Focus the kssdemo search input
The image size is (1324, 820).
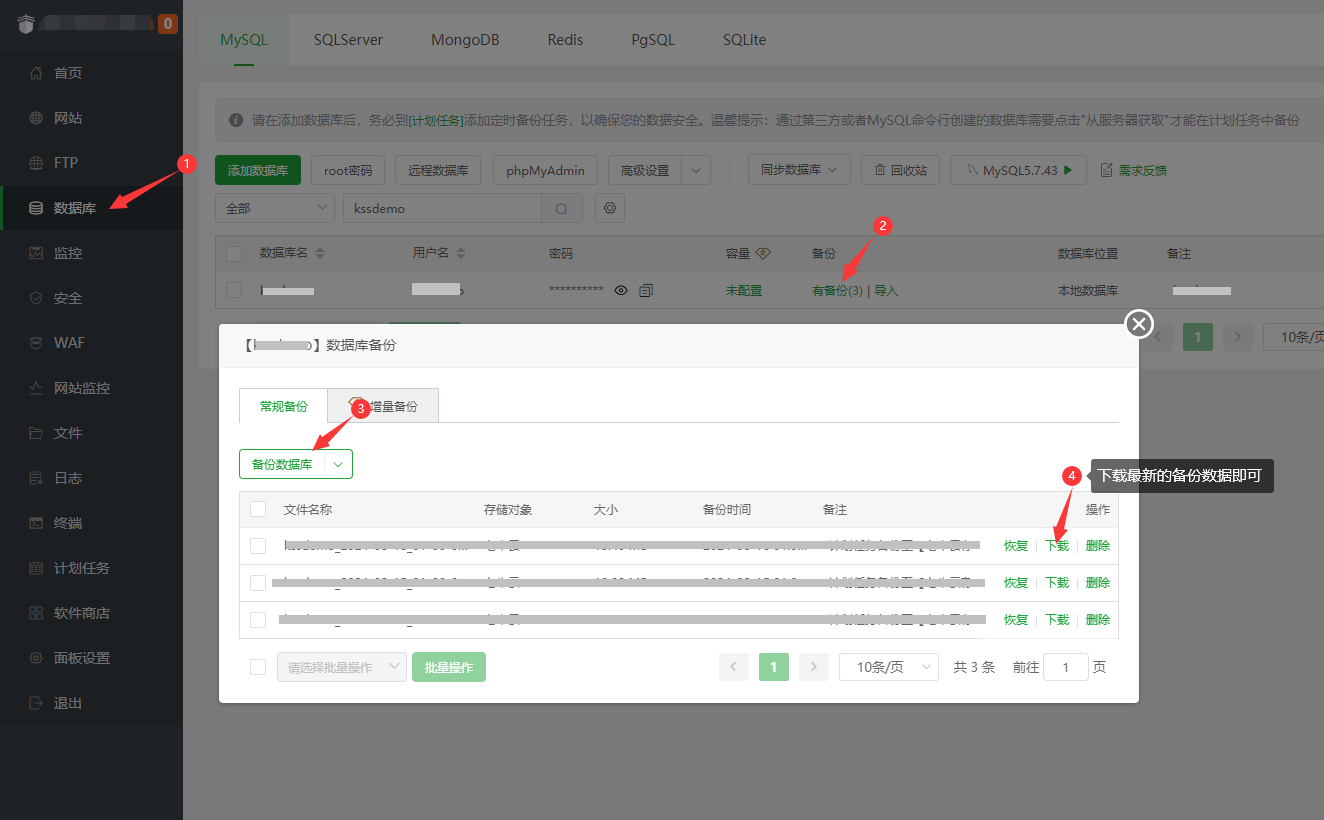pos(442,208)
